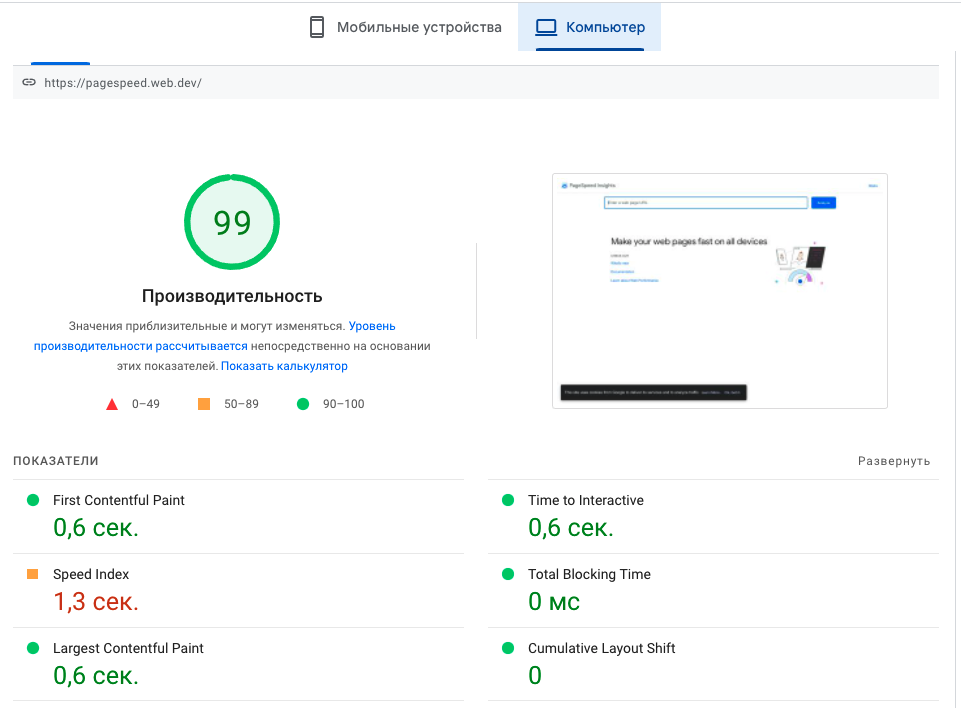
Task: Click the link chain icon beside URL
Action: tap(29, 82)
